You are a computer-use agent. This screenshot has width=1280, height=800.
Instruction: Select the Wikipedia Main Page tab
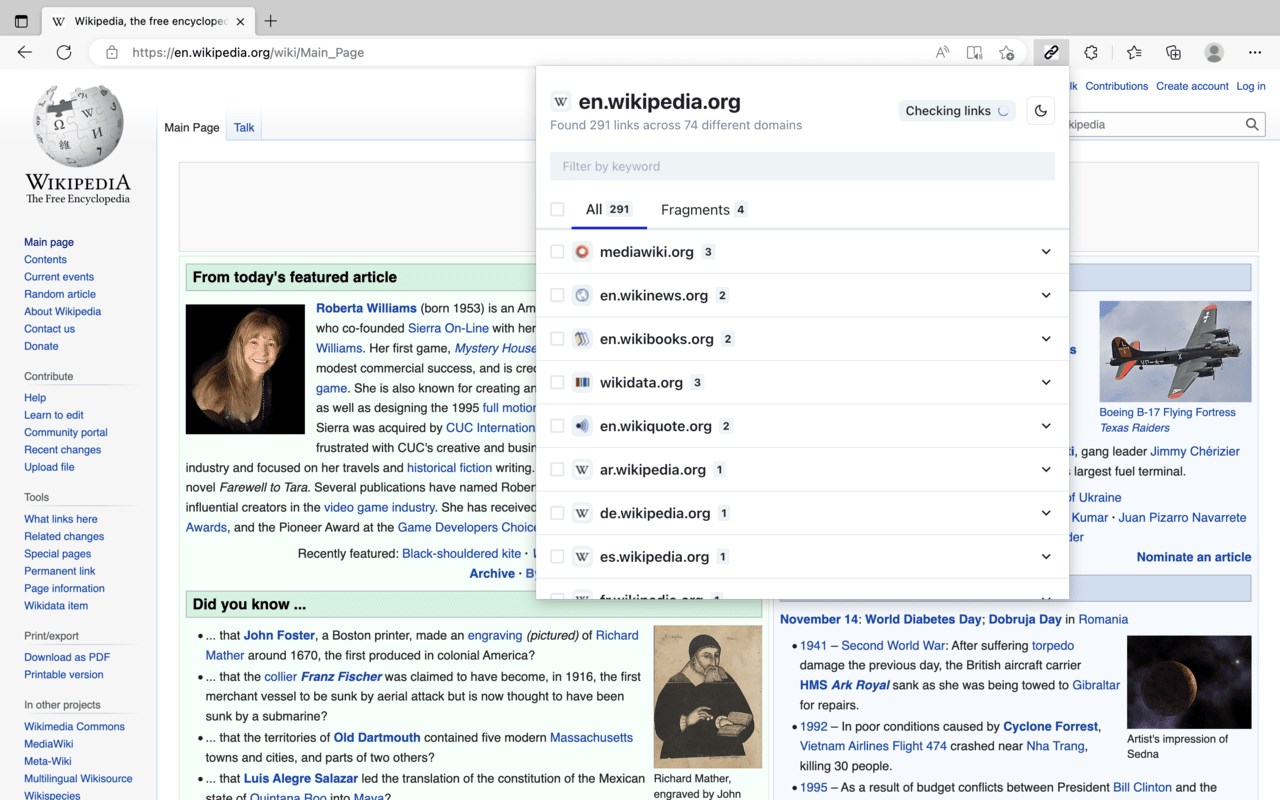tap(192, 127)
